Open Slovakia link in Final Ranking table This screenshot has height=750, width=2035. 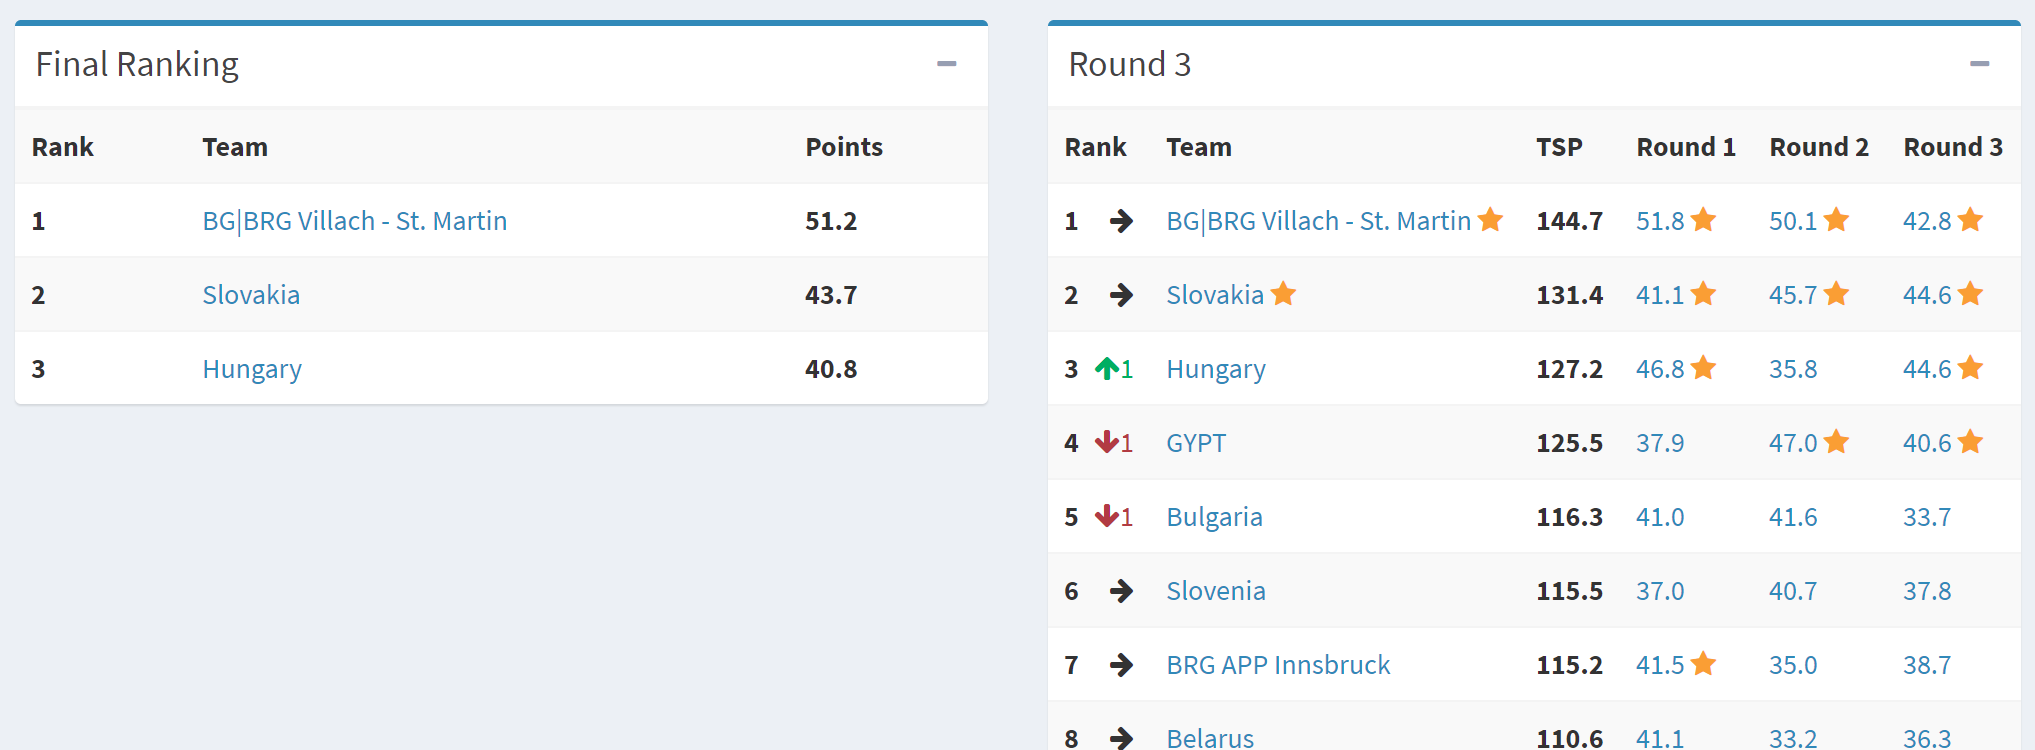pyautogui.click(x=251, y=295)
